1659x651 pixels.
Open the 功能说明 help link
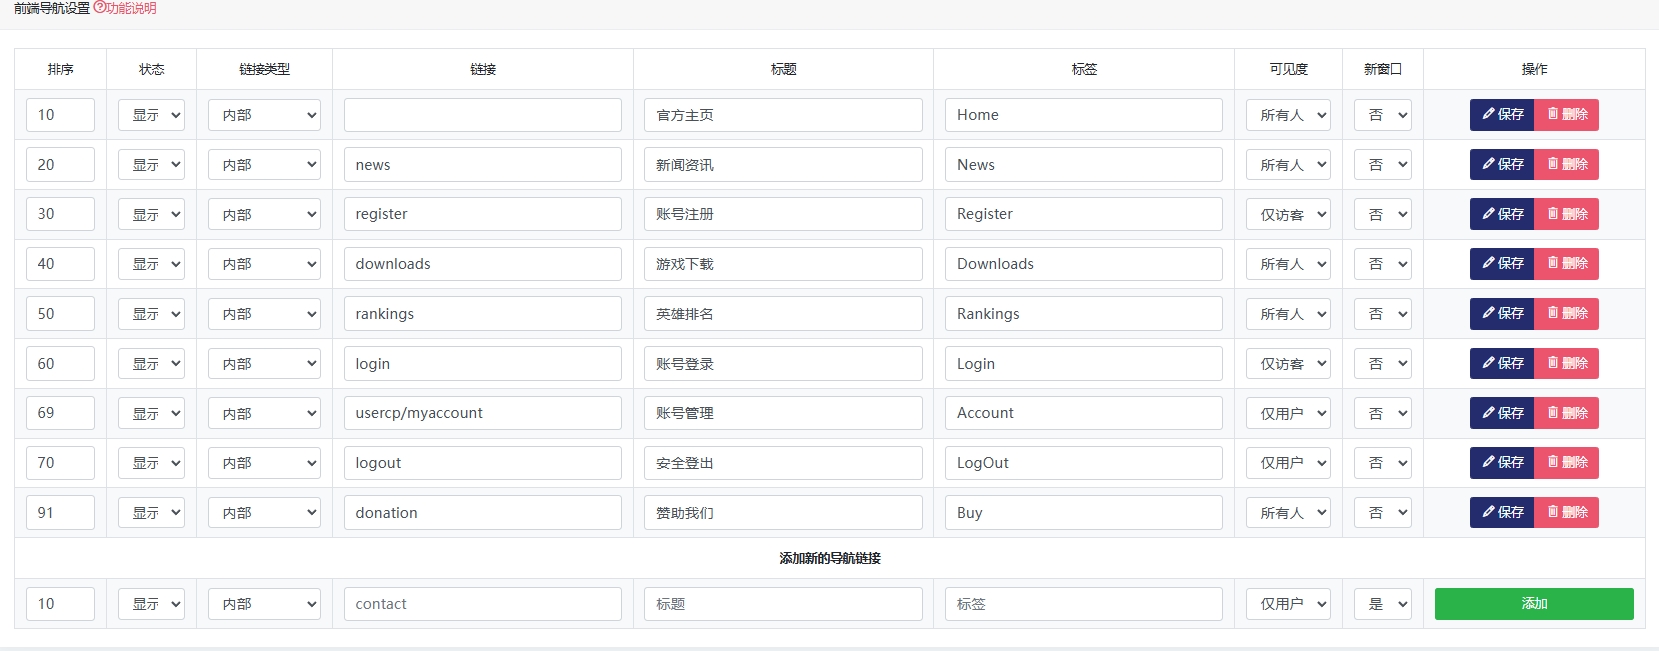tap(125, 8)
